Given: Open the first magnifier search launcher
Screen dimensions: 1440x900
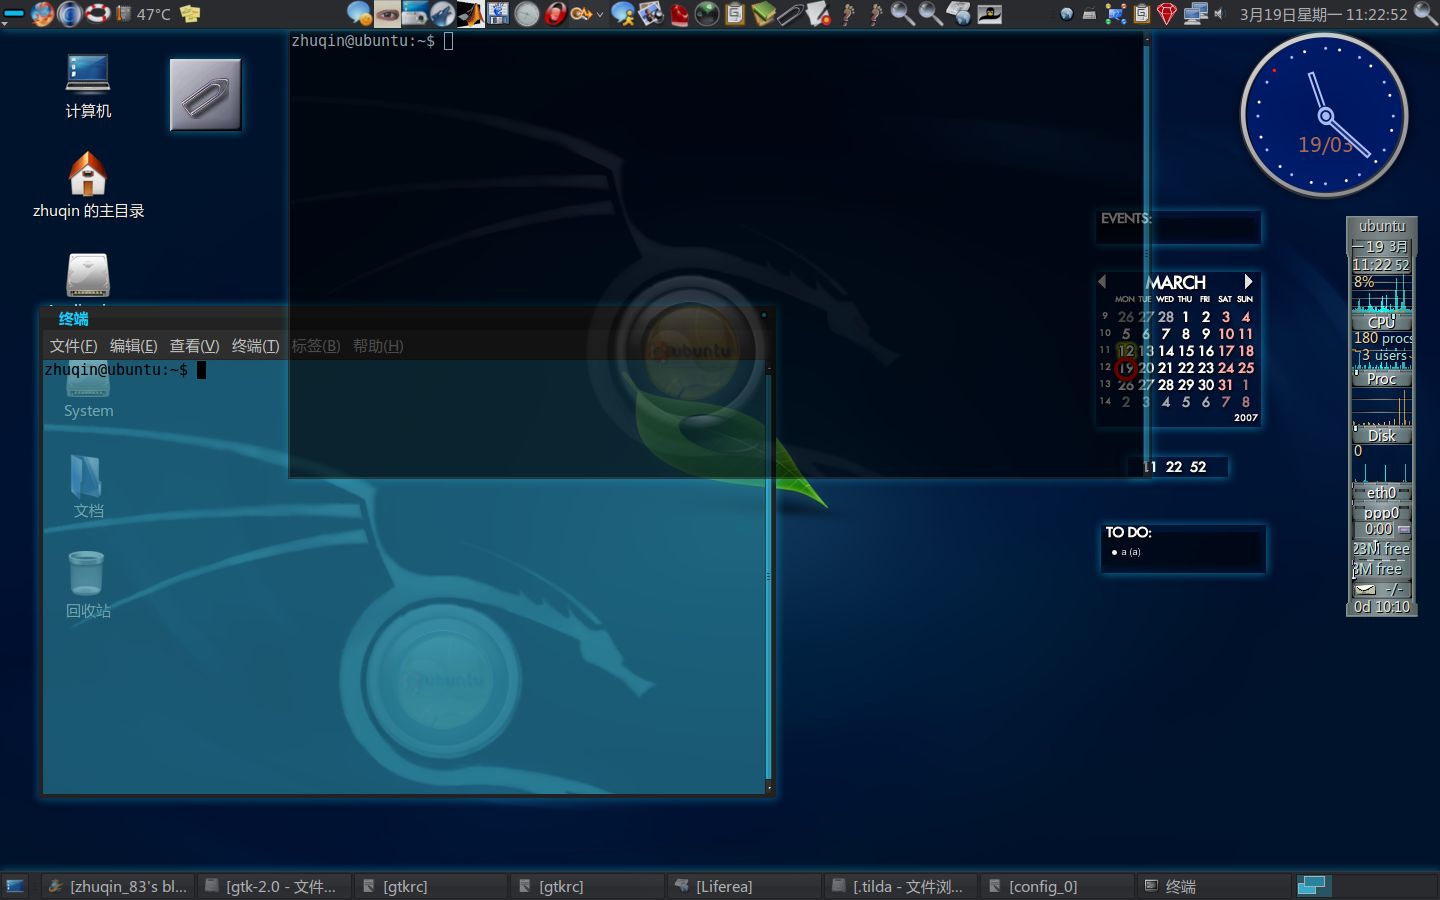Looking at the screenshot, I should (x=903, y=14).
